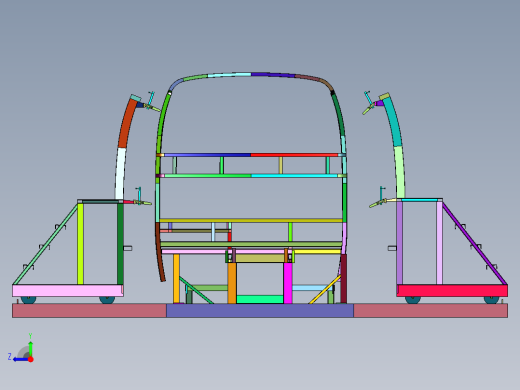Pick the light pink base beam of left cart
The image size is (520, 390).
pyautogui.click(x=68, y=290)
